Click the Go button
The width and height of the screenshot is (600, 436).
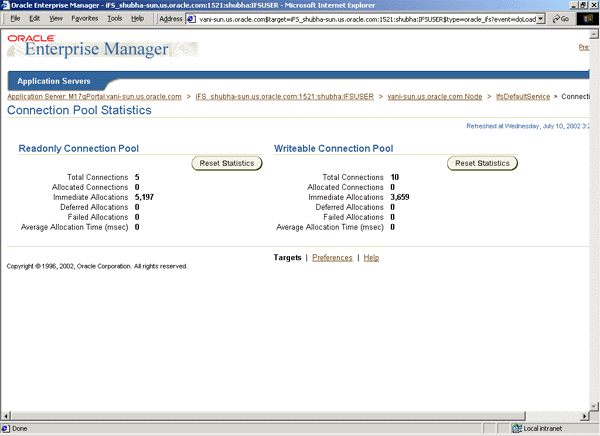coord(561,19)
